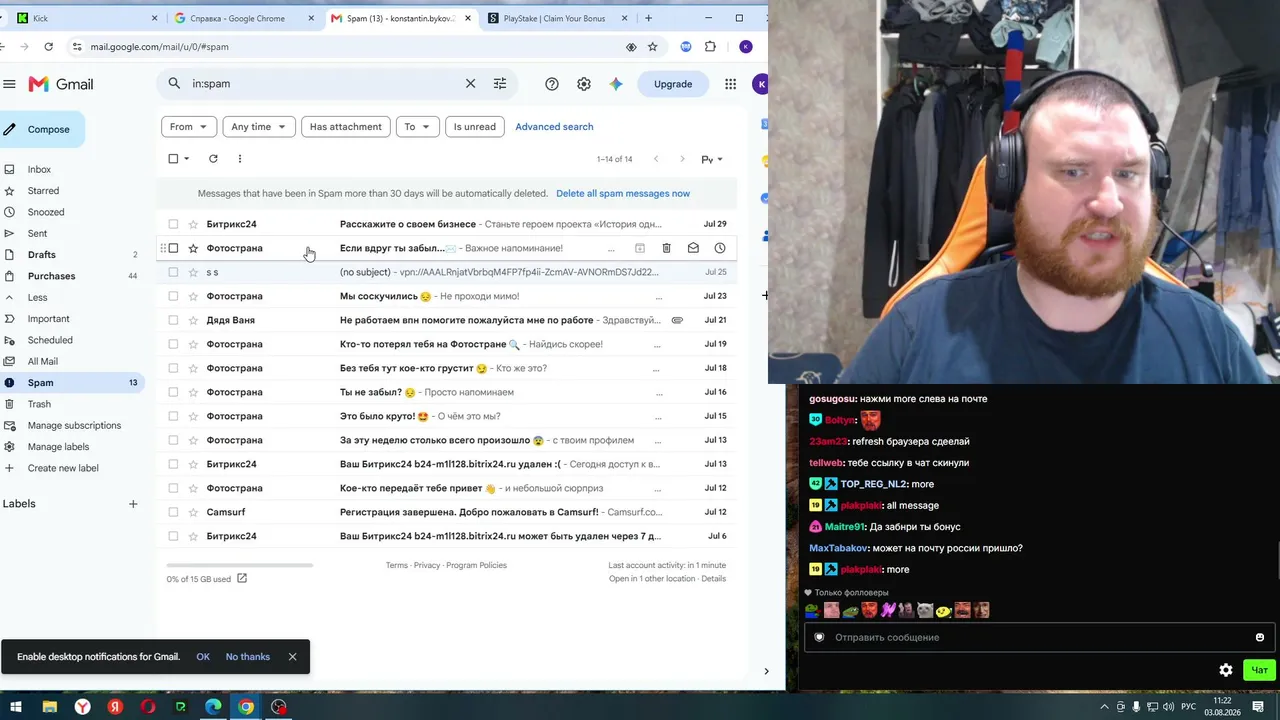Add a new label with plus icon
Viewport: 1280px width, 720px height.
[133, 504]
